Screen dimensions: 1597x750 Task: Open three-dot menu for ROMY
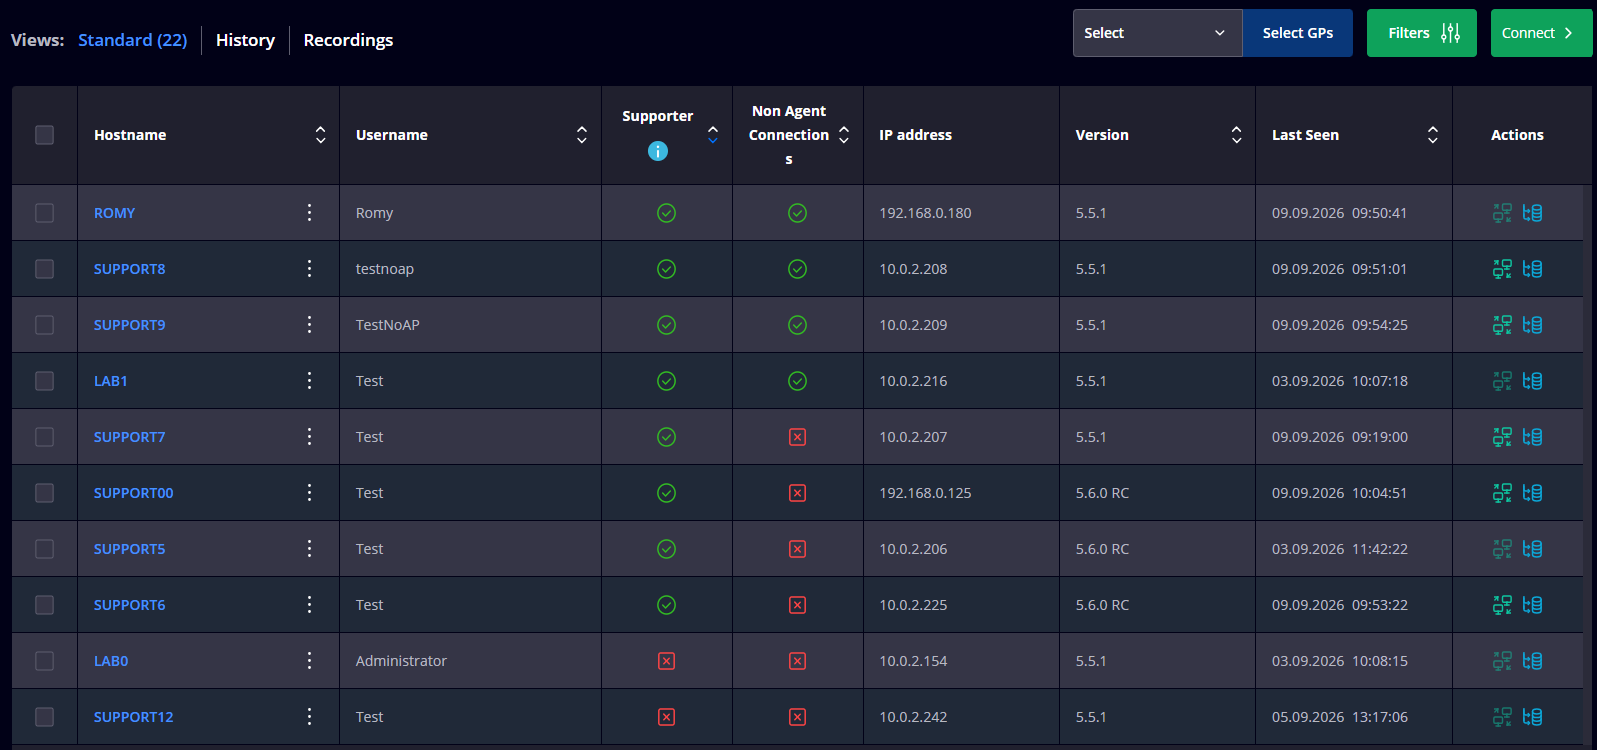tap(309, 212)
